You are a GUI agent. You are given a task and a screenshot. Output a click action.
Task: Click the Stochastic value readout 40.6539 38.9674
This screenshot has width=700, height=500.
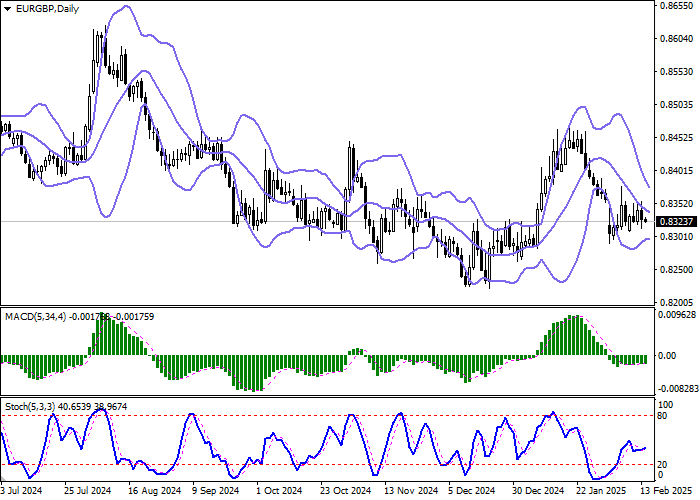coord(92,407)
